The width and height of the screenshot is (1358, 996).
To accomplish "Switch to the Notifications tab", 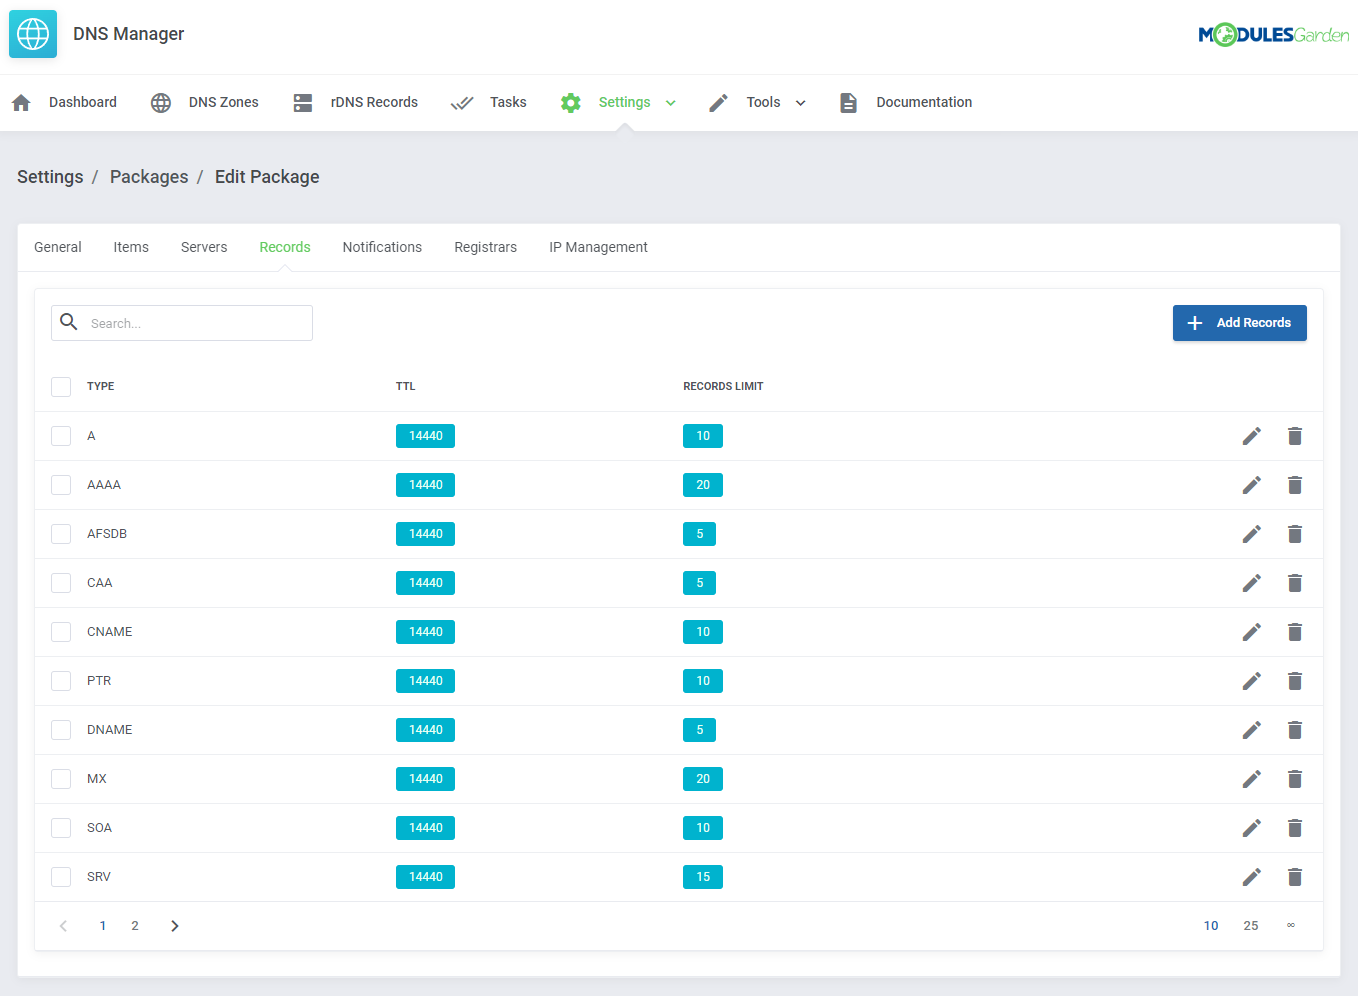I will tap(382, 247).
